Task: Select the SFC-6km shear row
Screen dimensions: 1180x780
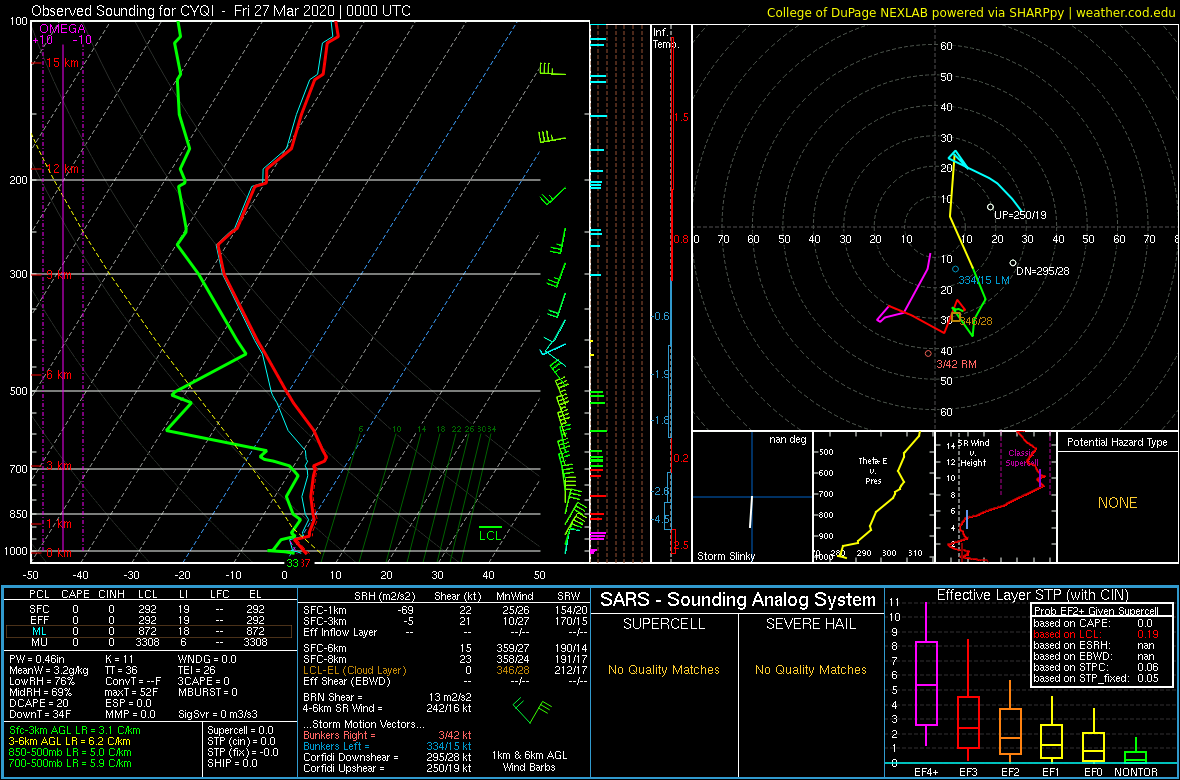Action: click(x=444, y=648)
